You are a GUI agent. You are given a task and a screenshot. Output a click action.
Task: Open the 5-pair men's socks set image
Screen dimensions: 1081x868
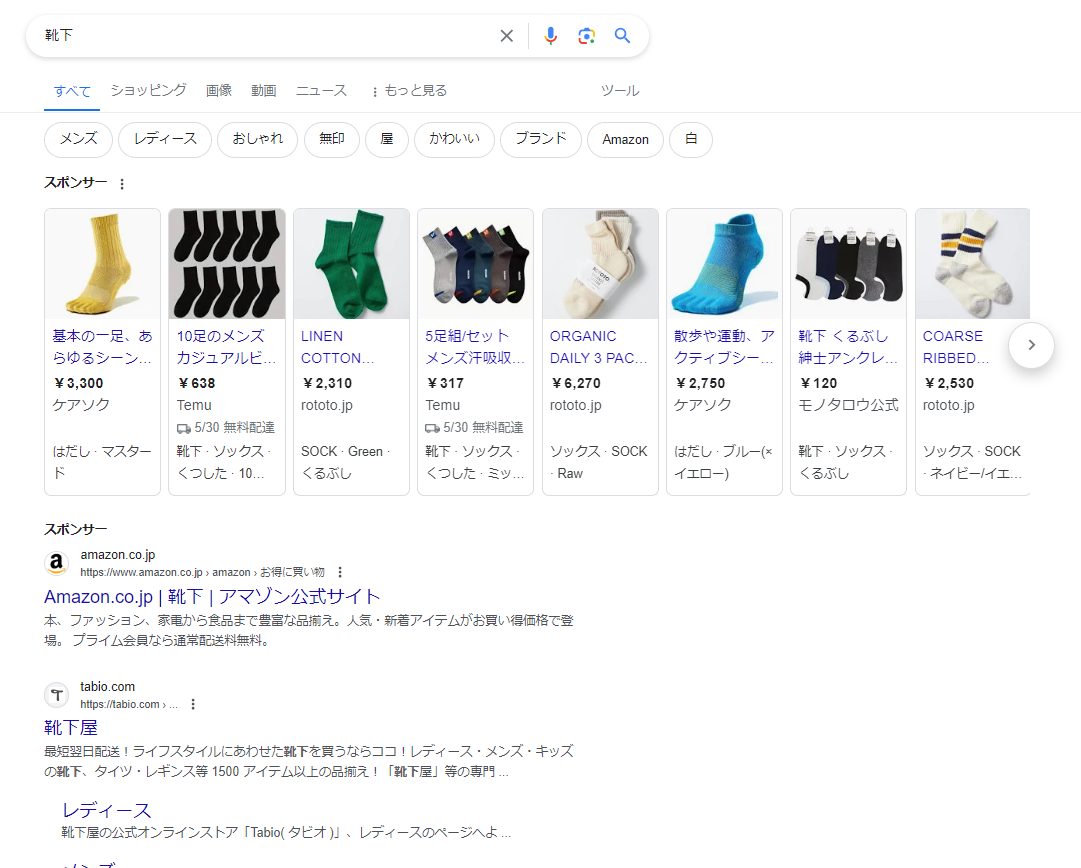[x=476, y=264]
